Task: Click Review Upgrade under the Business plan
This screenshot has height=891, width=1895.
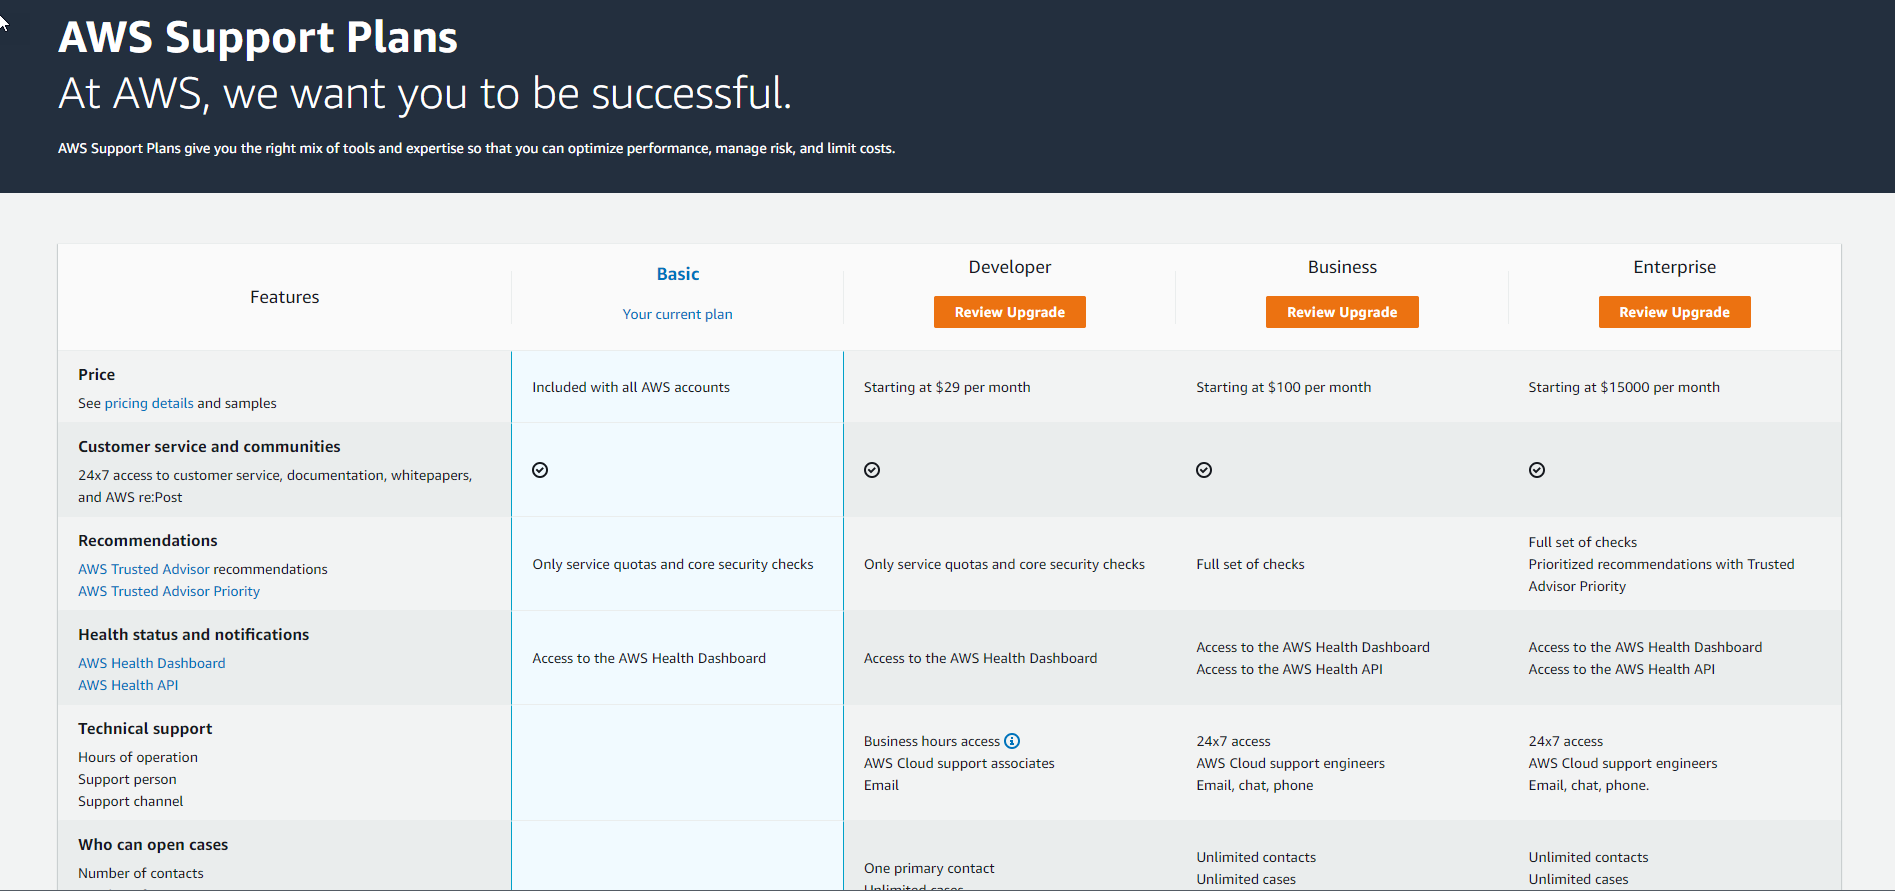Action: [x=1342, y=312]
